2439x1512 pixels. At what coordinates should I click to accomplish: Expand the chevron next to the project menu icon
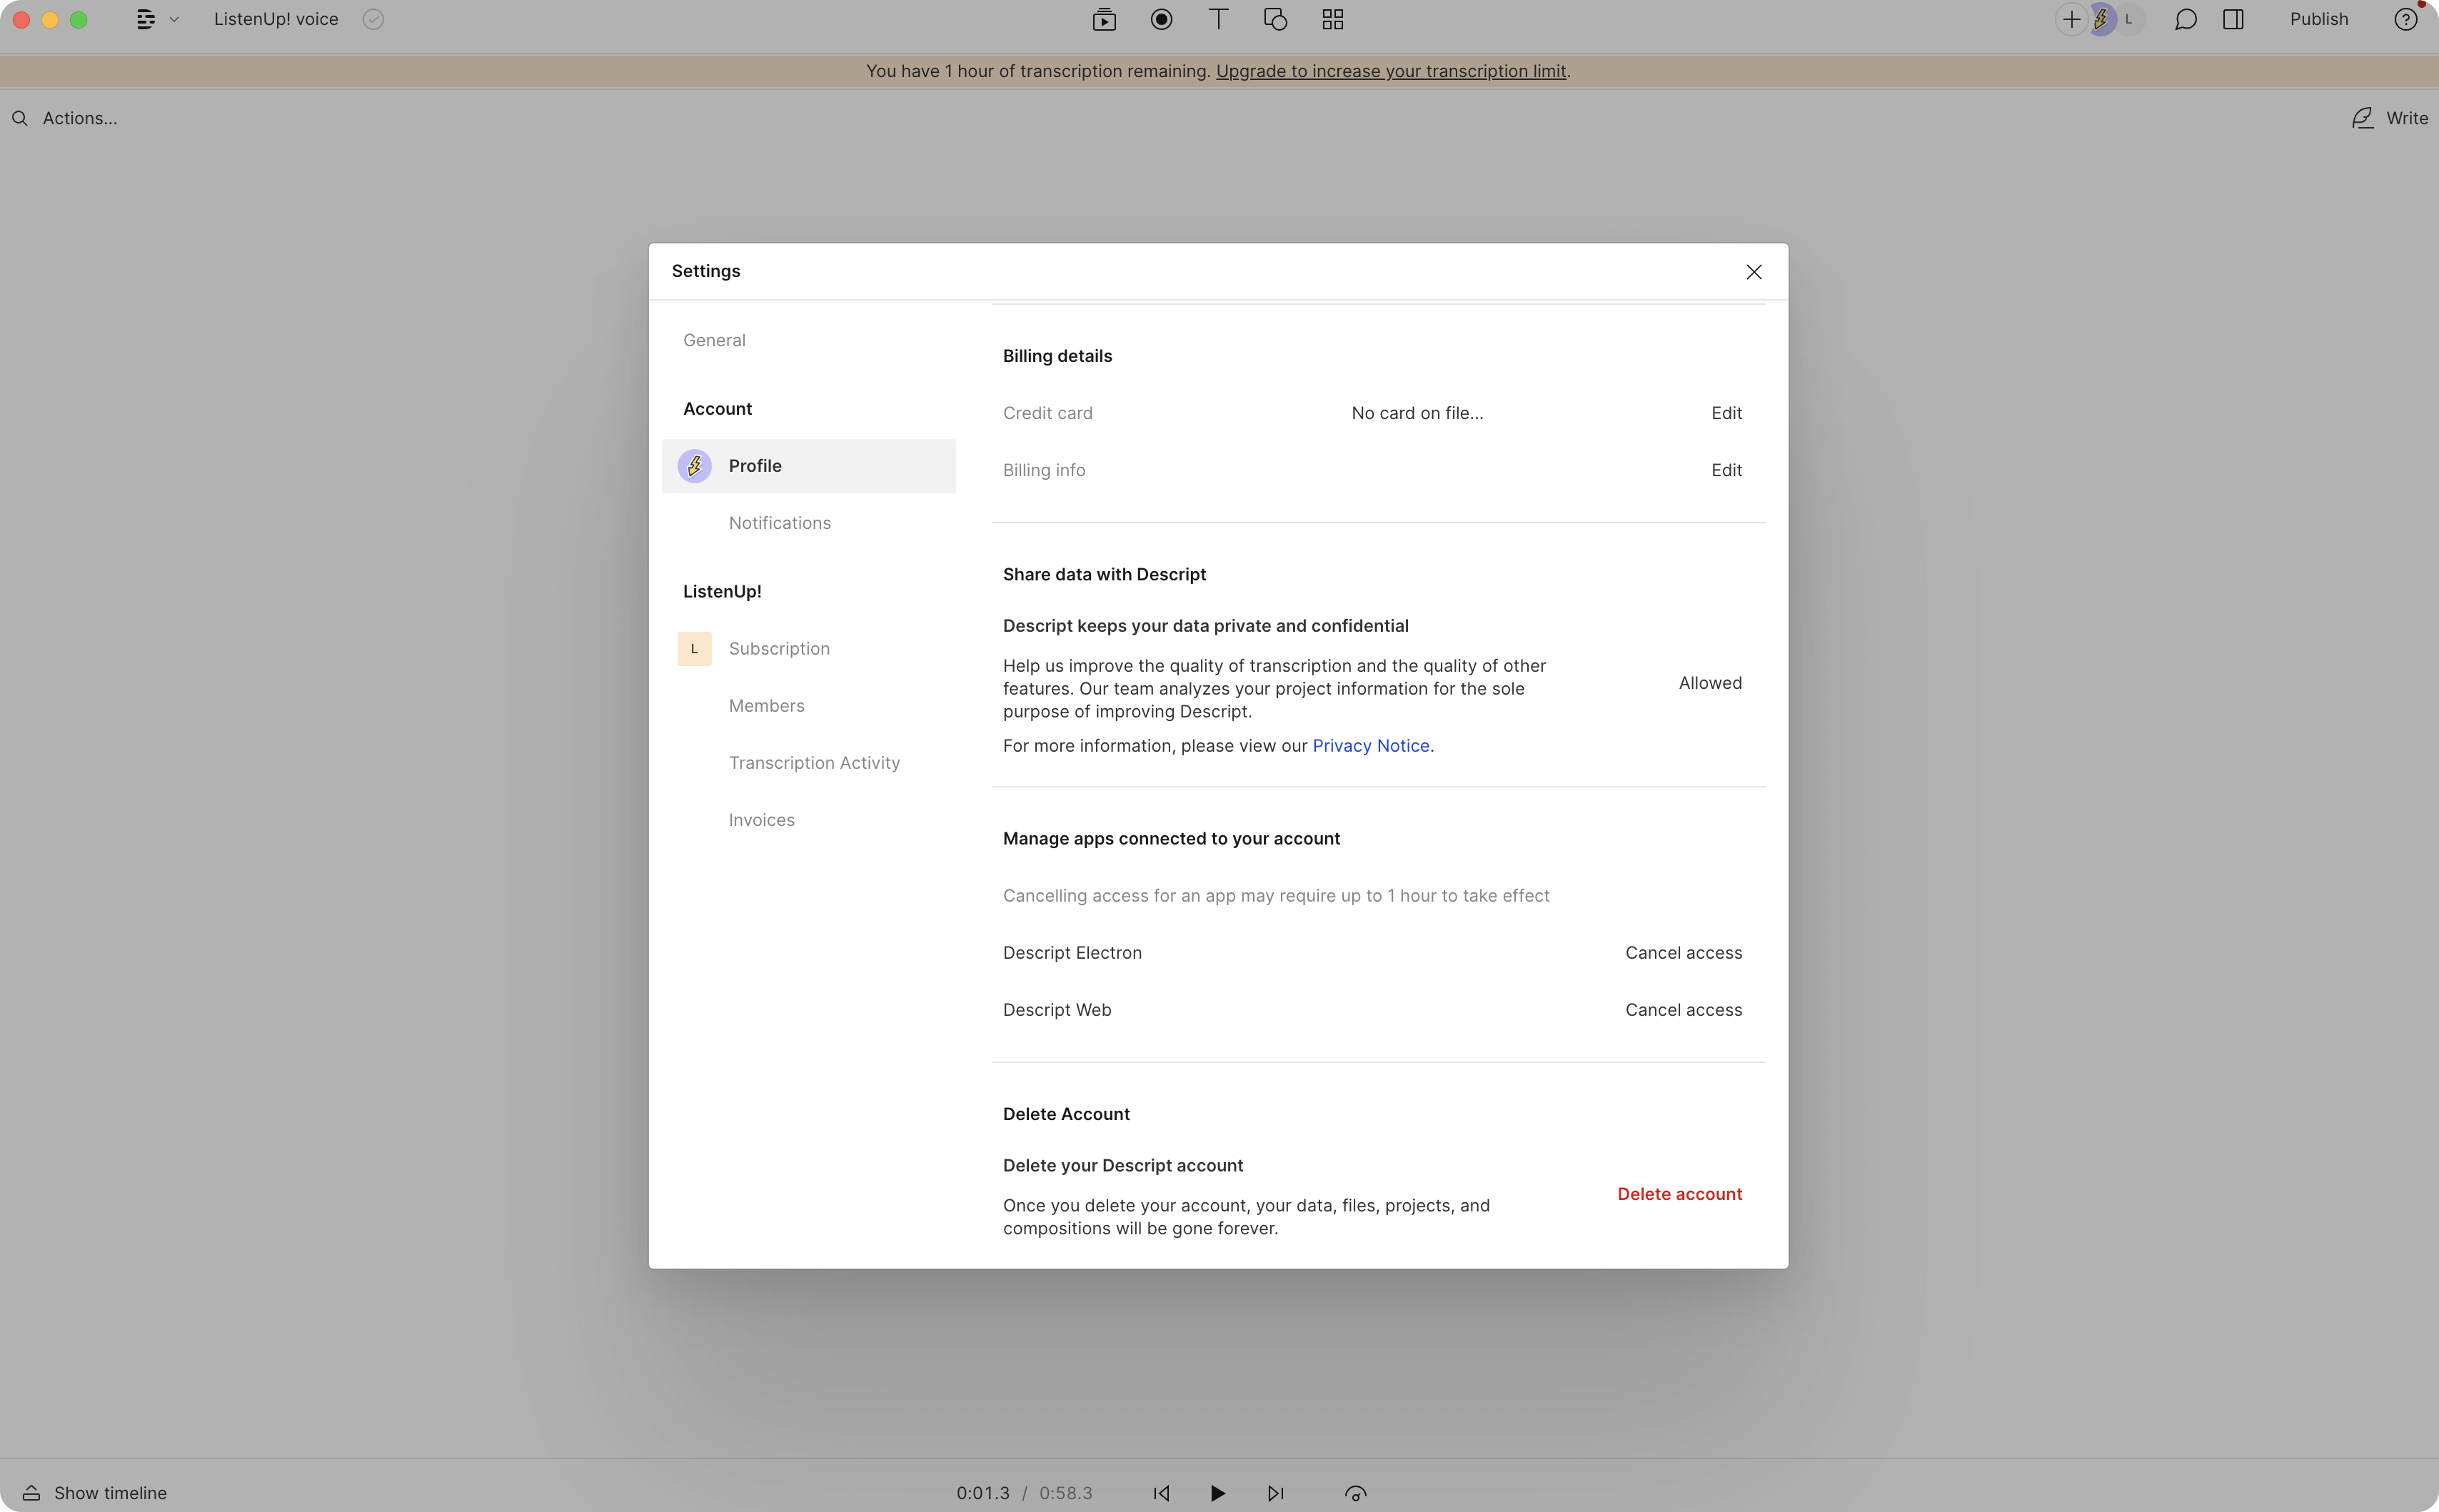[174, 19]
